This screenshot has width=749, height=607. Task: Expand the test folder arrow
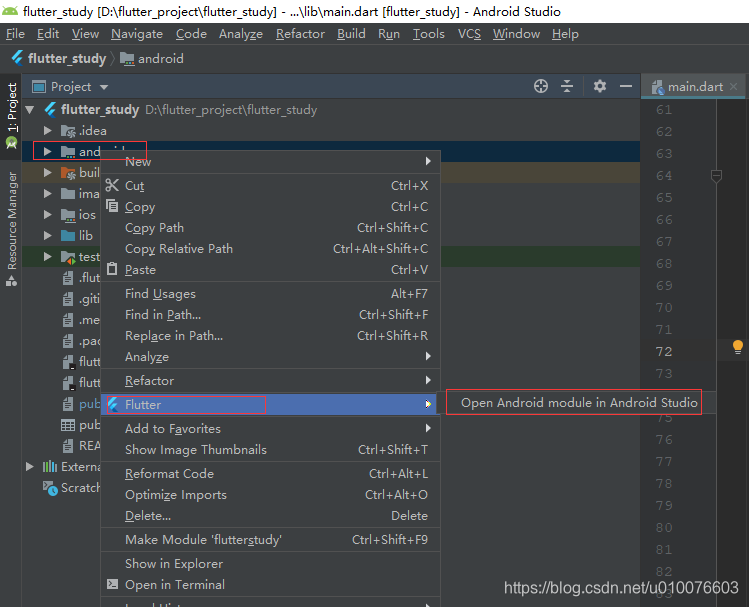coord(47,256)
